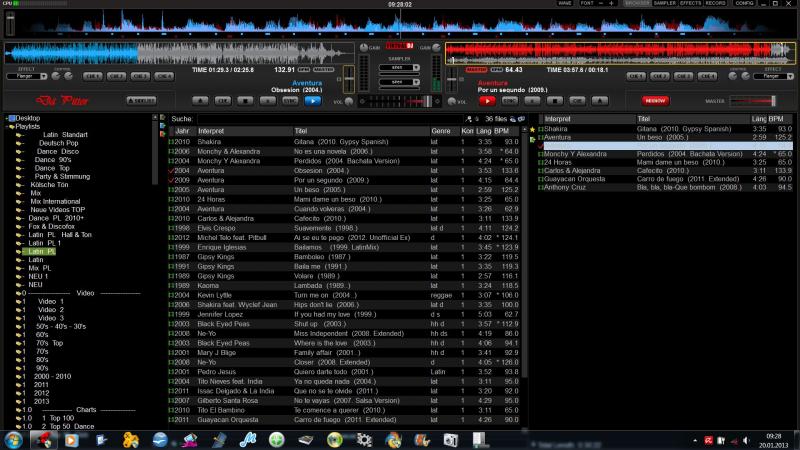
Task: Open the Kölsche Tön playlist folder
Action: (49, 185)
